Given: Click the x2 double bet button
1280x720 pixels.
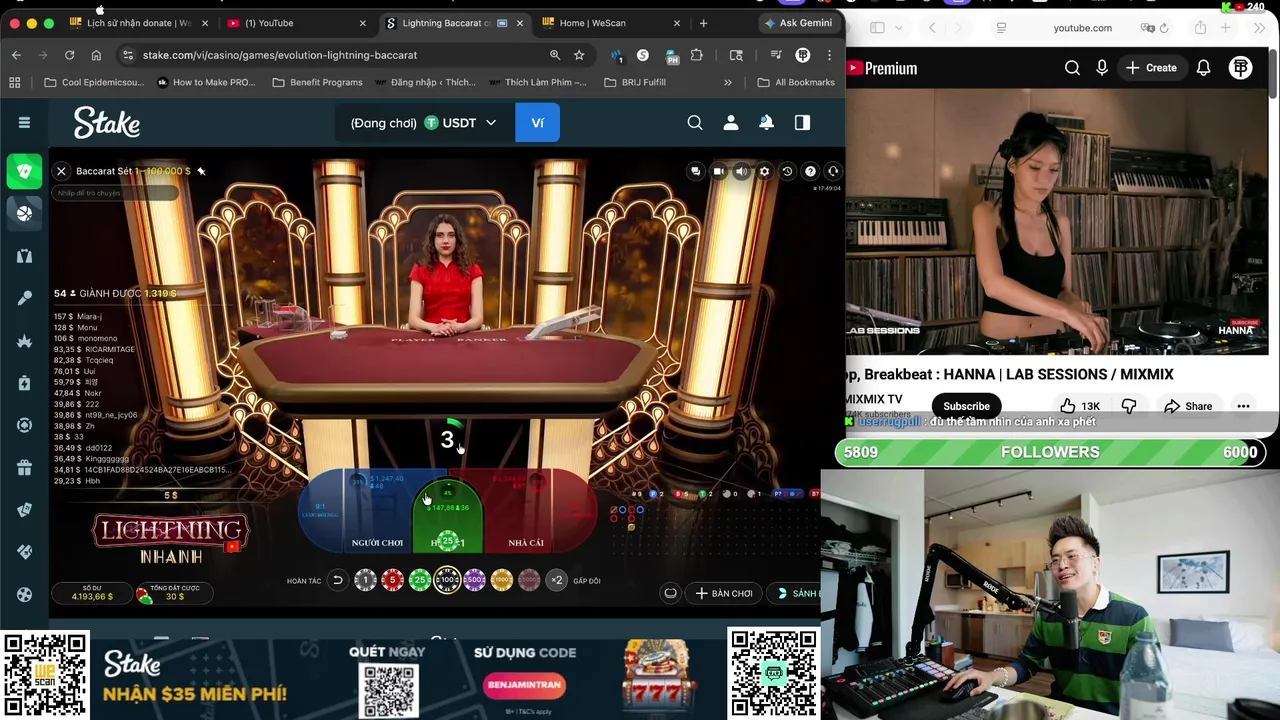Looking at the screenshot, I should pyautogui.click(x=557, y=580).
